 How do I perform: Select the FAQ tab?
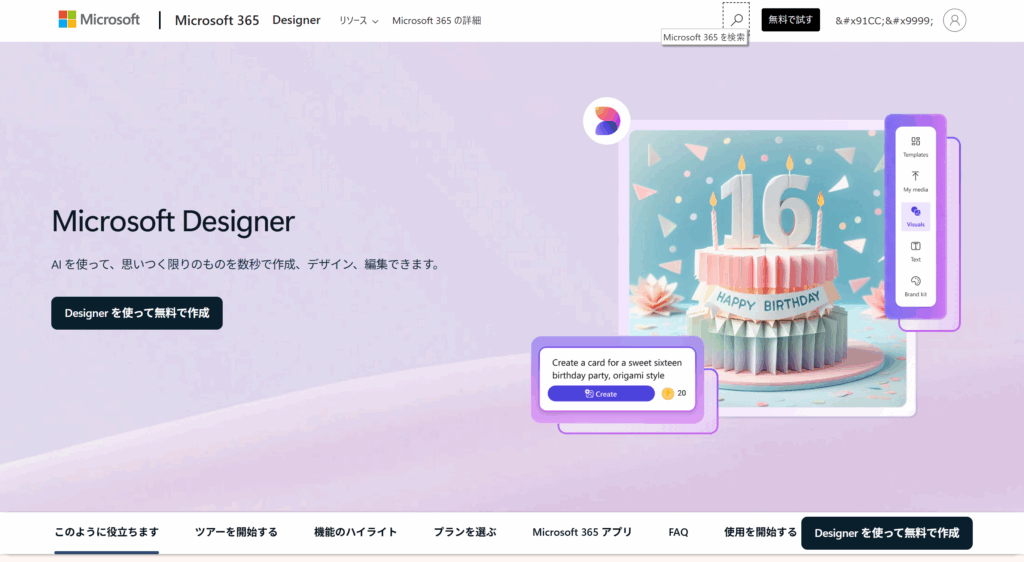coord(678,533)
